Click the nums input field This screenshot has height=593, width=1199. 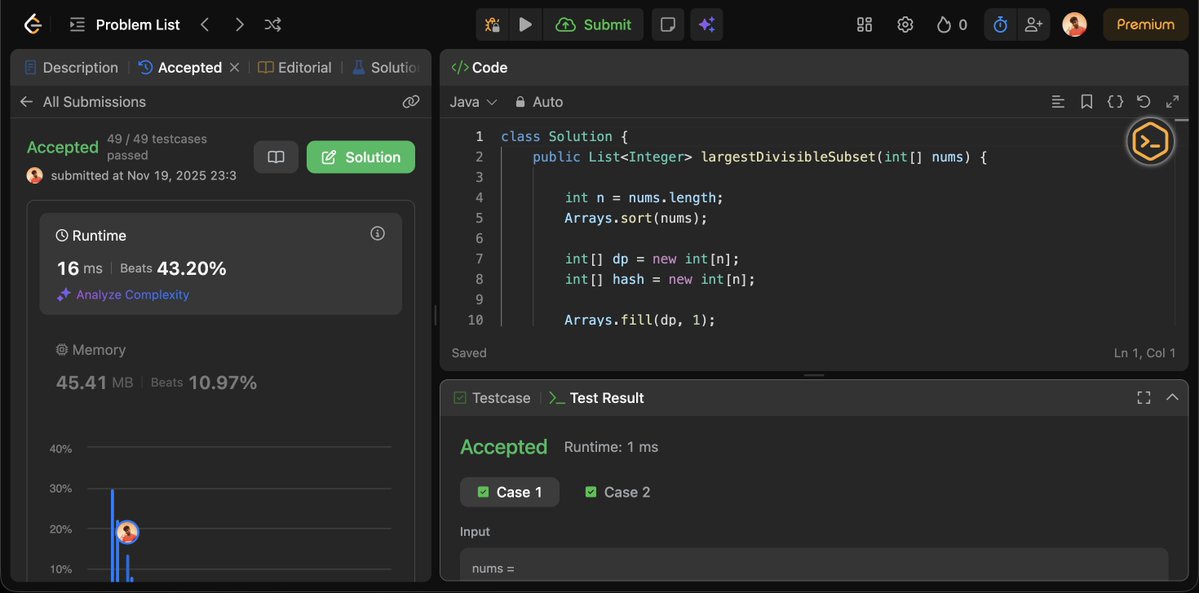coord(814,565)
